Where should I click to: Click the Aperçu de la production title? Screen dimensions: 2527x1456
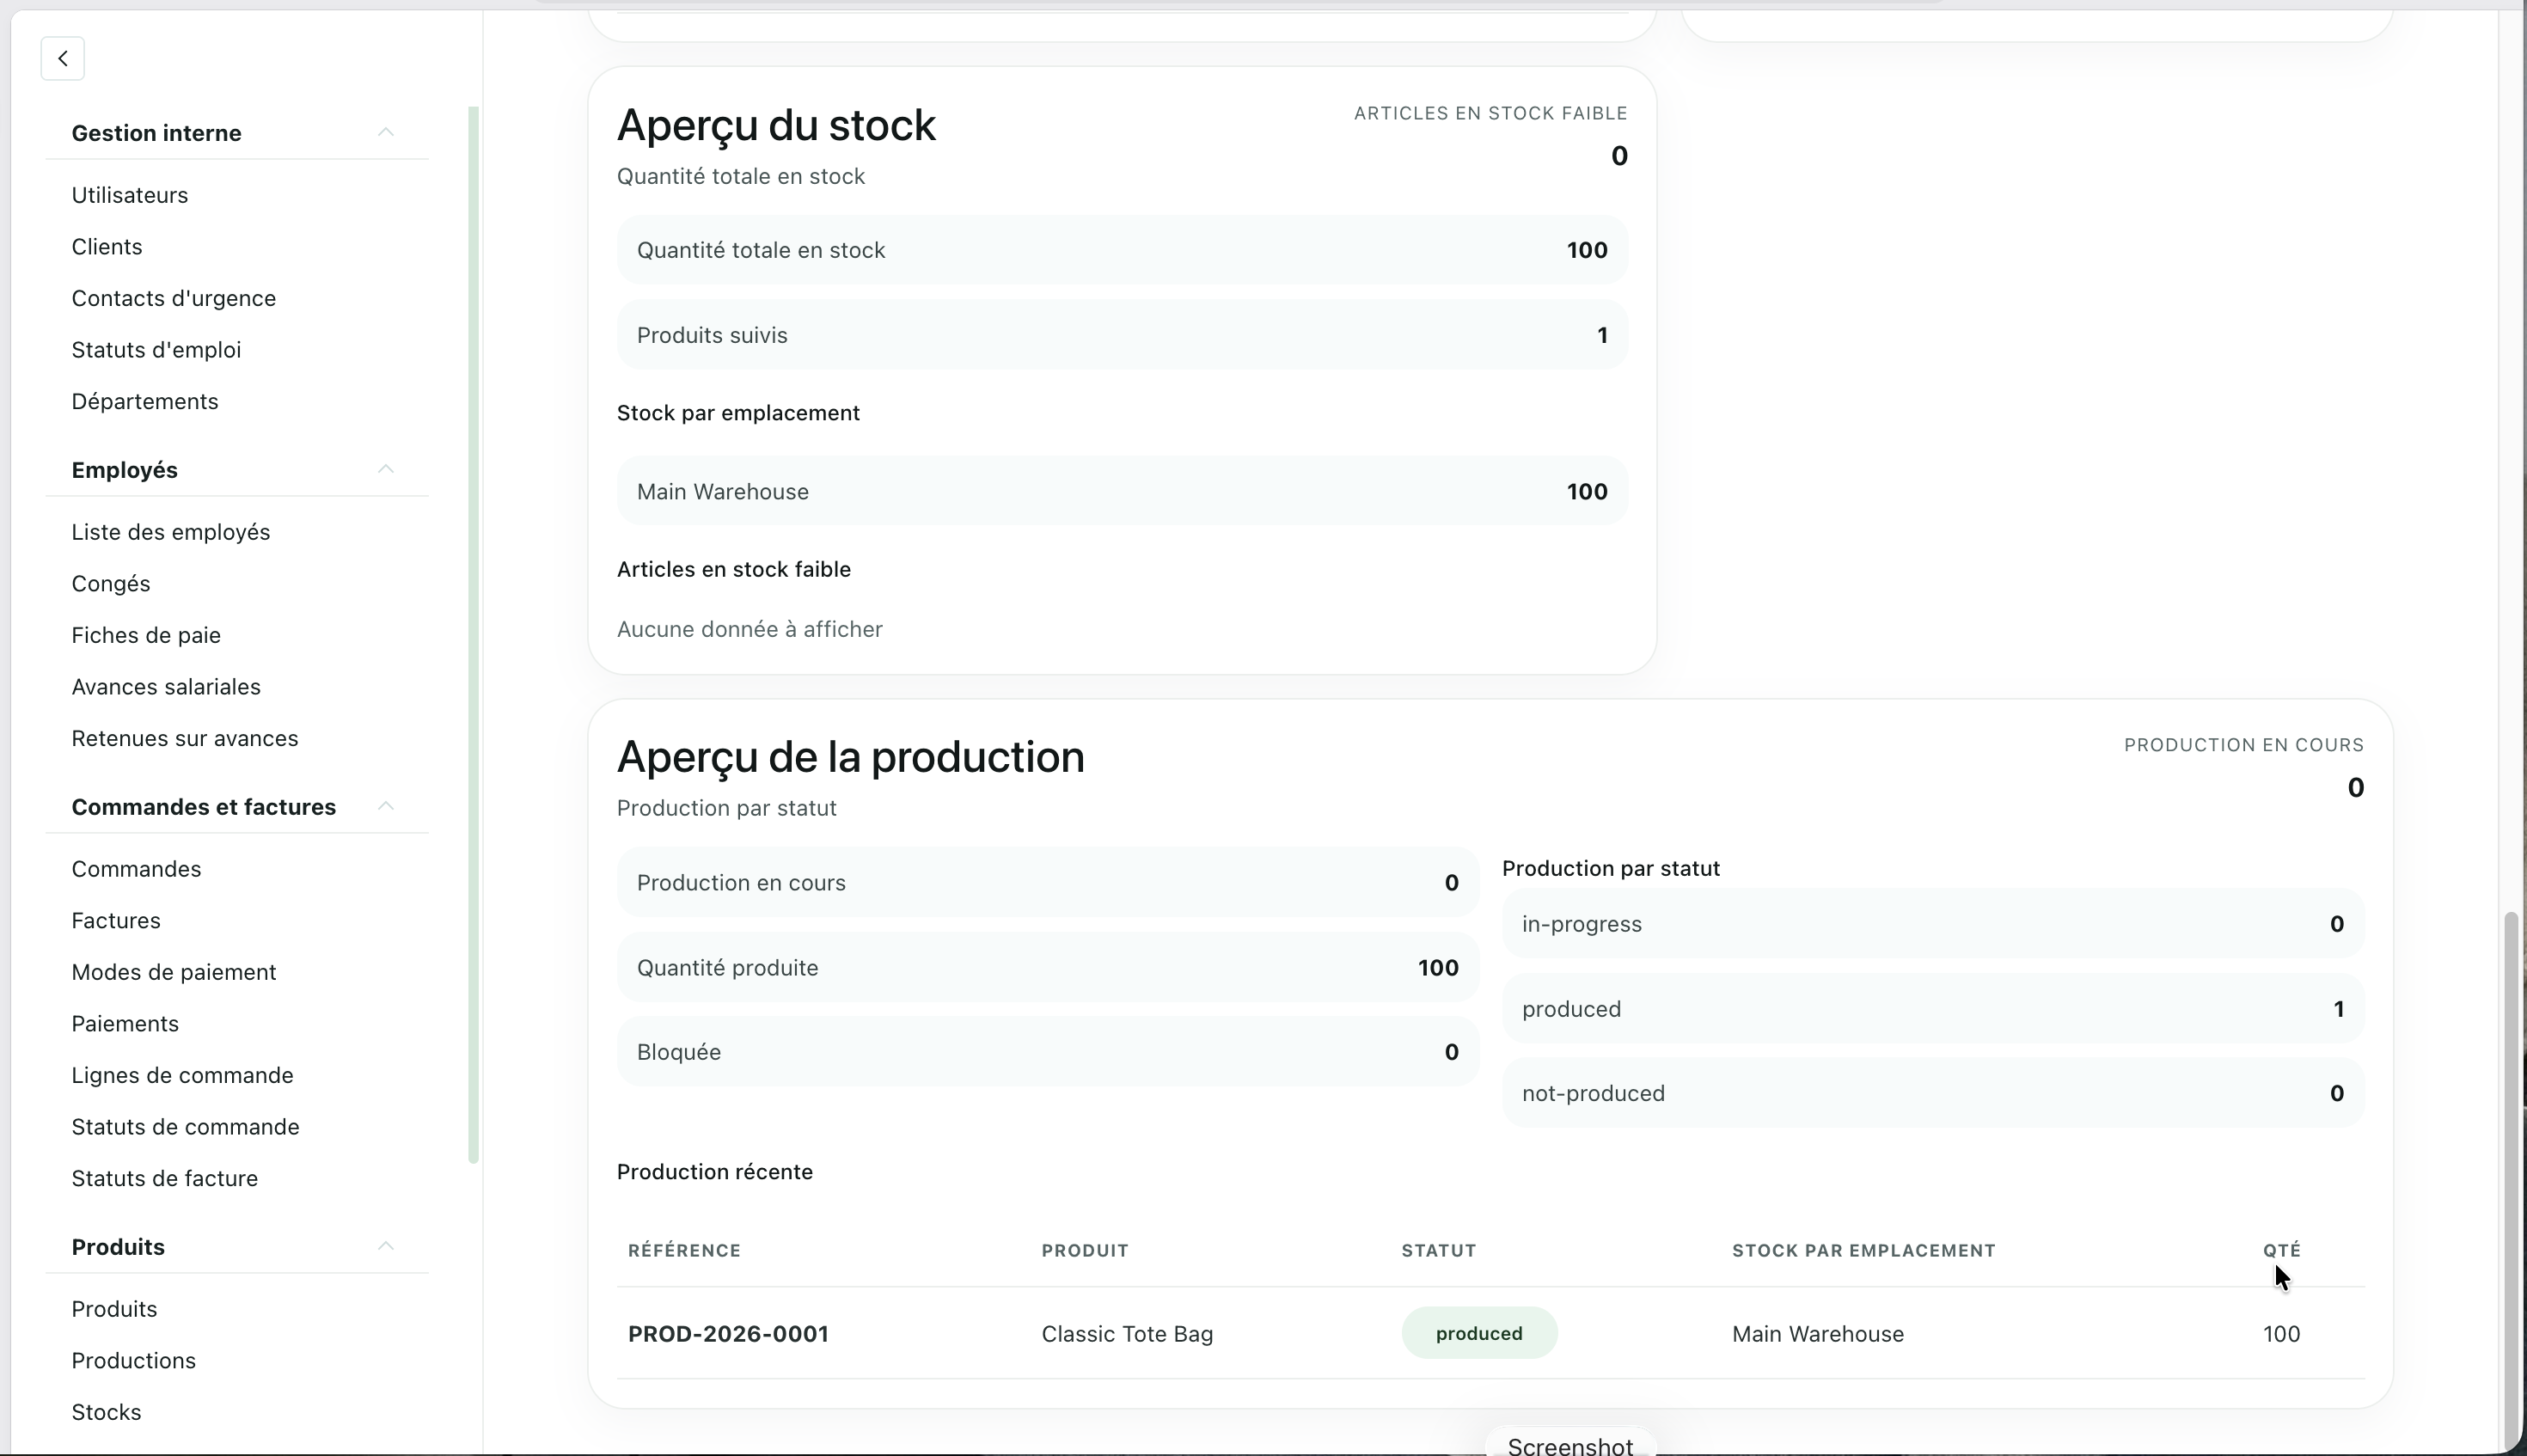(x=850, y=758)
